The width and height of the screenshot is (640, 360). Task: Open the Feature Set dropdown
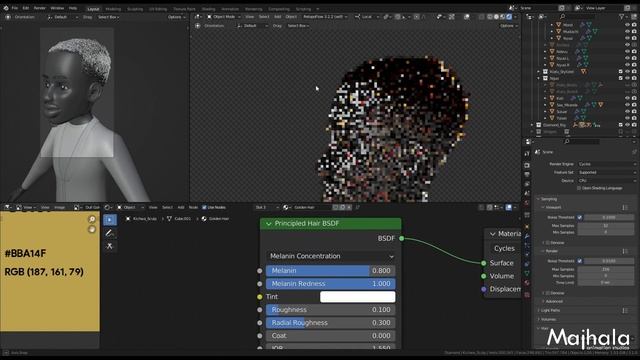pos(607,172)
